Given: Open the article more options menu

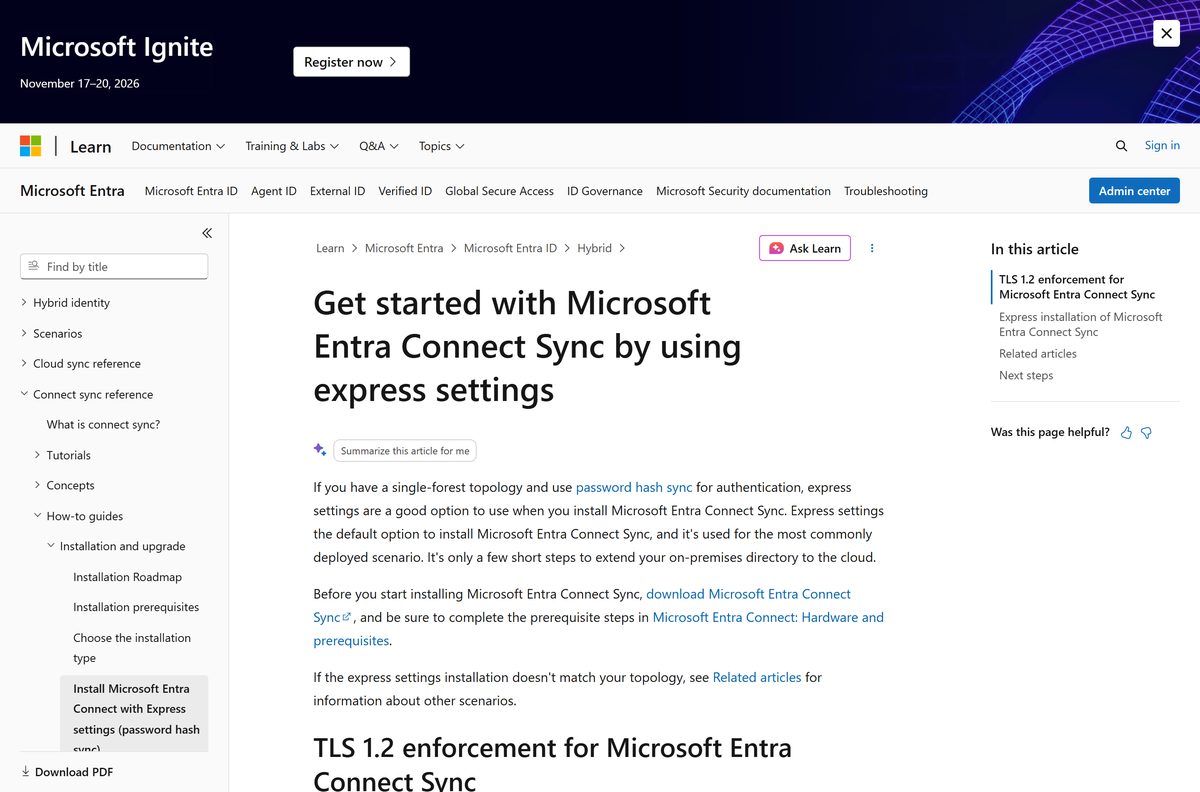Looking at the screenshot, I should pos(872,248).
